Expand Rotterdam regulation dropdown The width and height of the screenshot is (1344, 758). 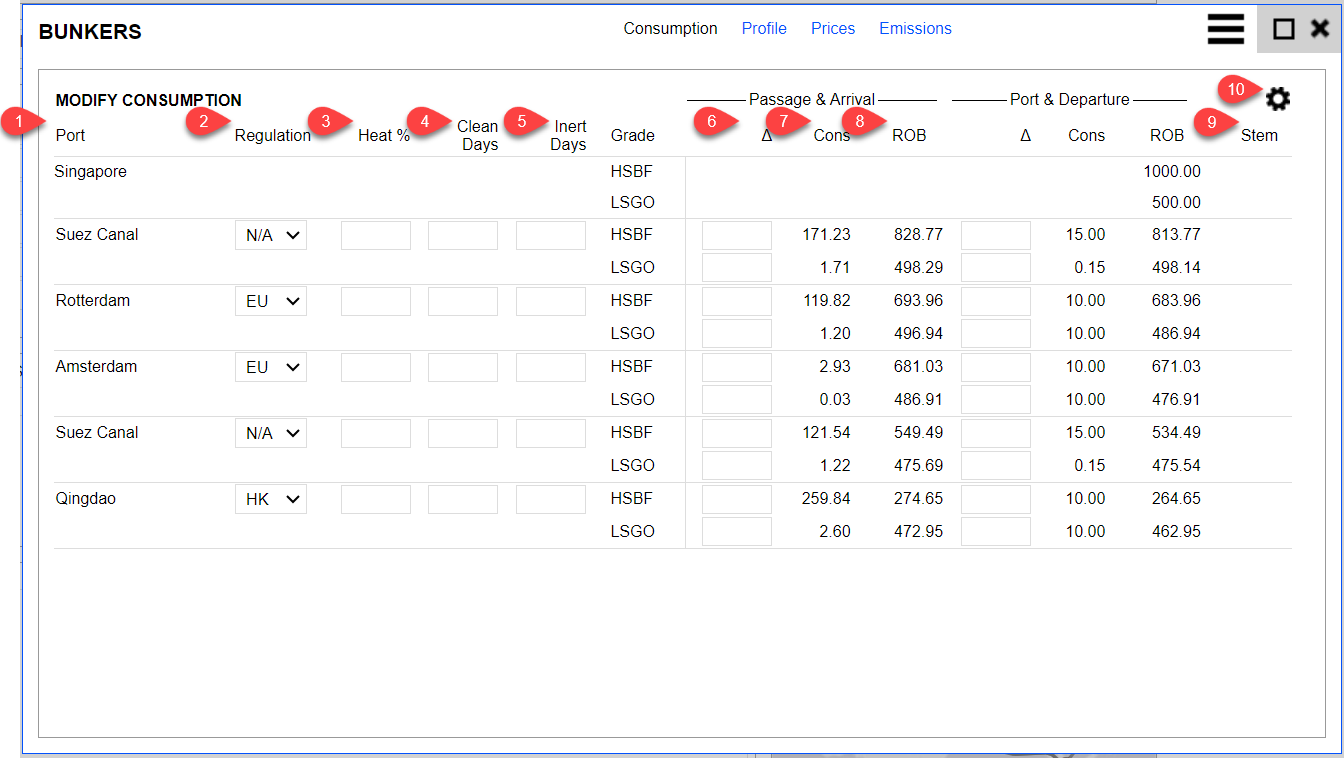[x=271, y=302]
